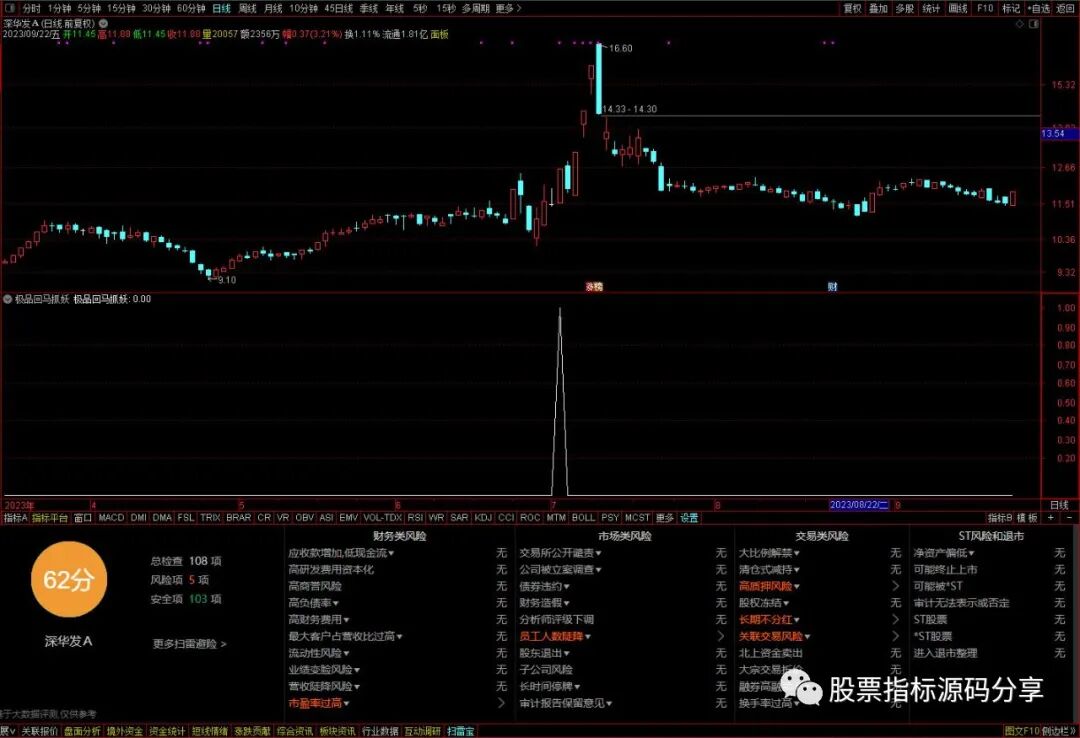Expand 市盈率过高 risk item

[x=319, y=703]
